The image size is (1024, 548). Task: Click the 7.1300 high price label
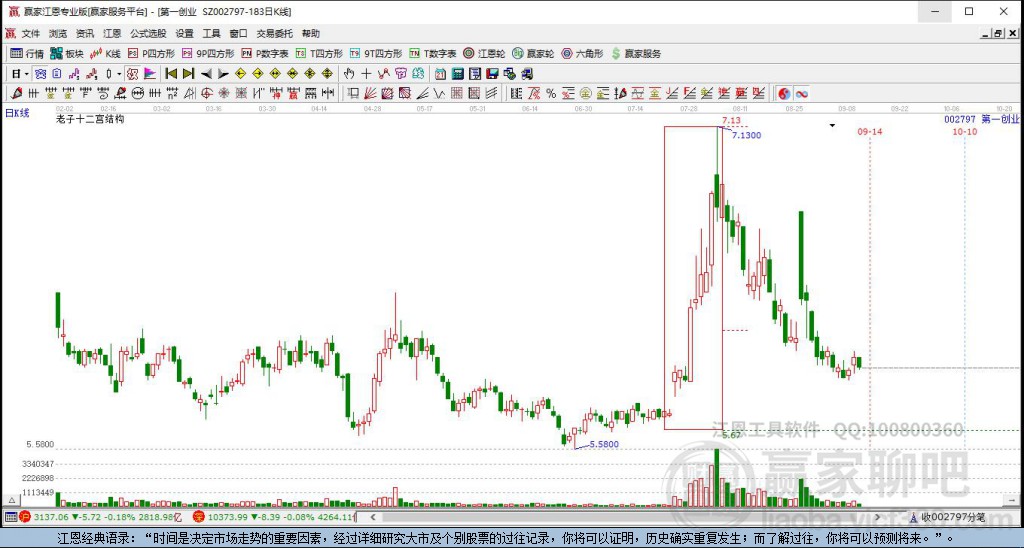pyautogui.click(x=746, y=135)
